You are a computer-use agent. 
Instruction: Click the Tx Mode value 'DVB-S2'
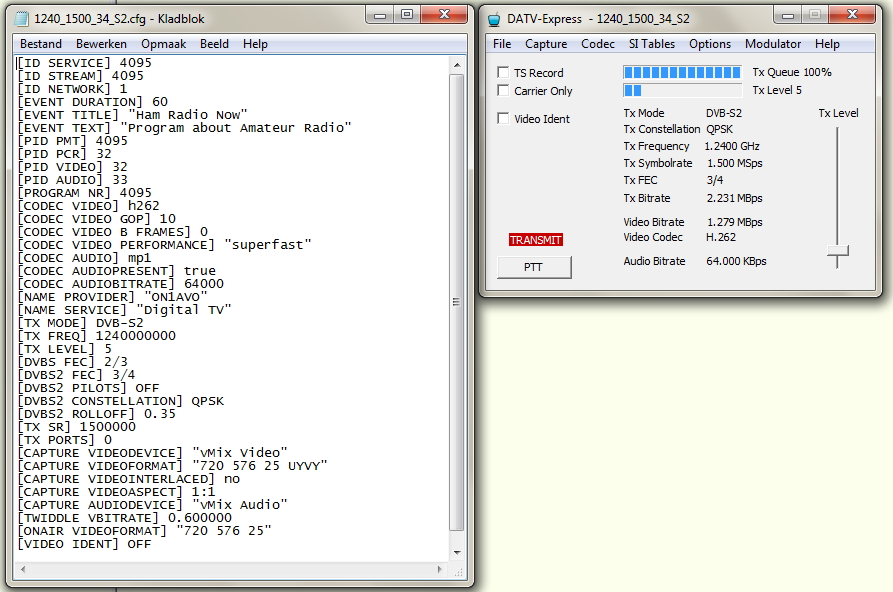[724, 113]
